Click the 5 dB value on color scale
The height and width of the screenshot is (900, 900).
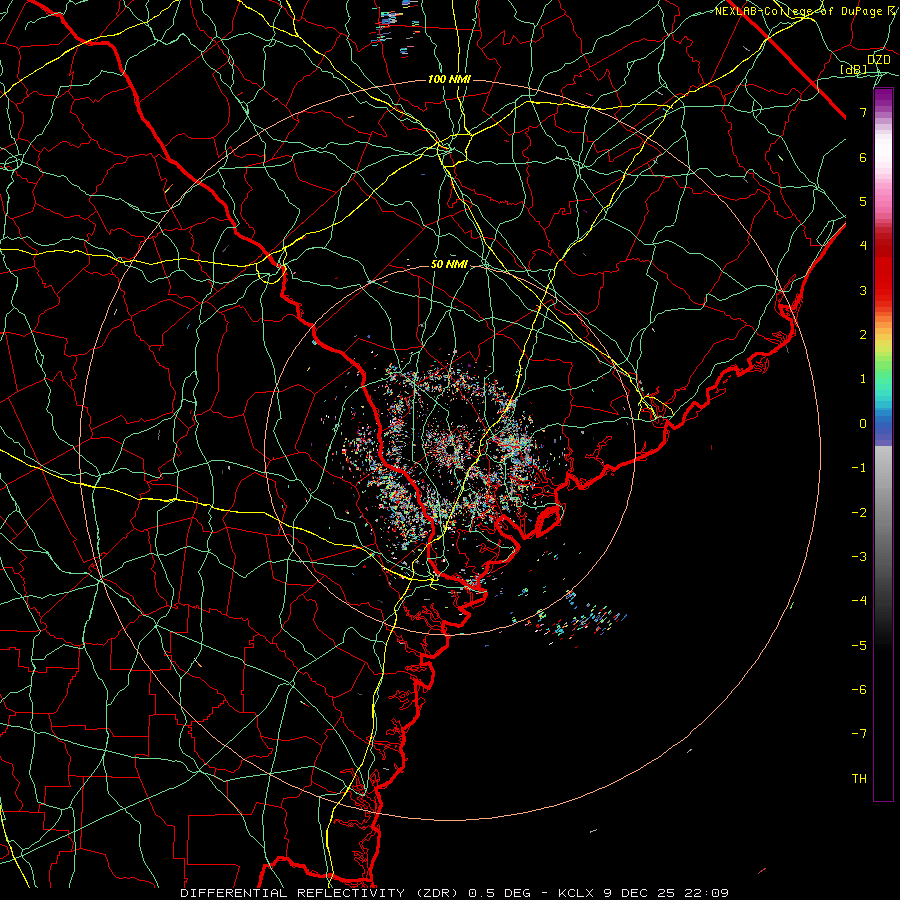click(863, 201)
